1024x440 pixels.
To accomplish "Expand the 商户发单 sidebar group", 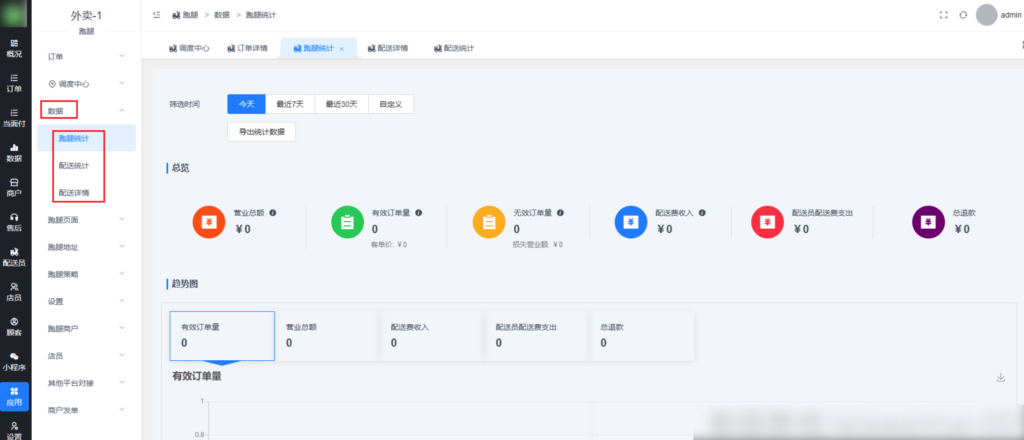I will click(86, 410).
